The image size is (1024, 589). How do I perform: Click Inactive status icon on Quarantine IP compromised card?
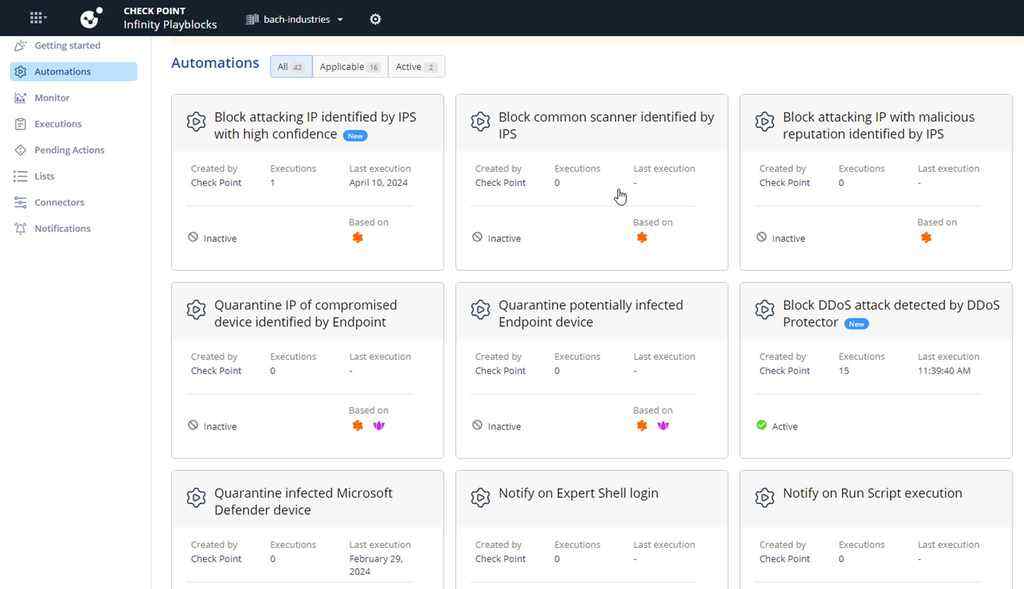pos(193,425)
